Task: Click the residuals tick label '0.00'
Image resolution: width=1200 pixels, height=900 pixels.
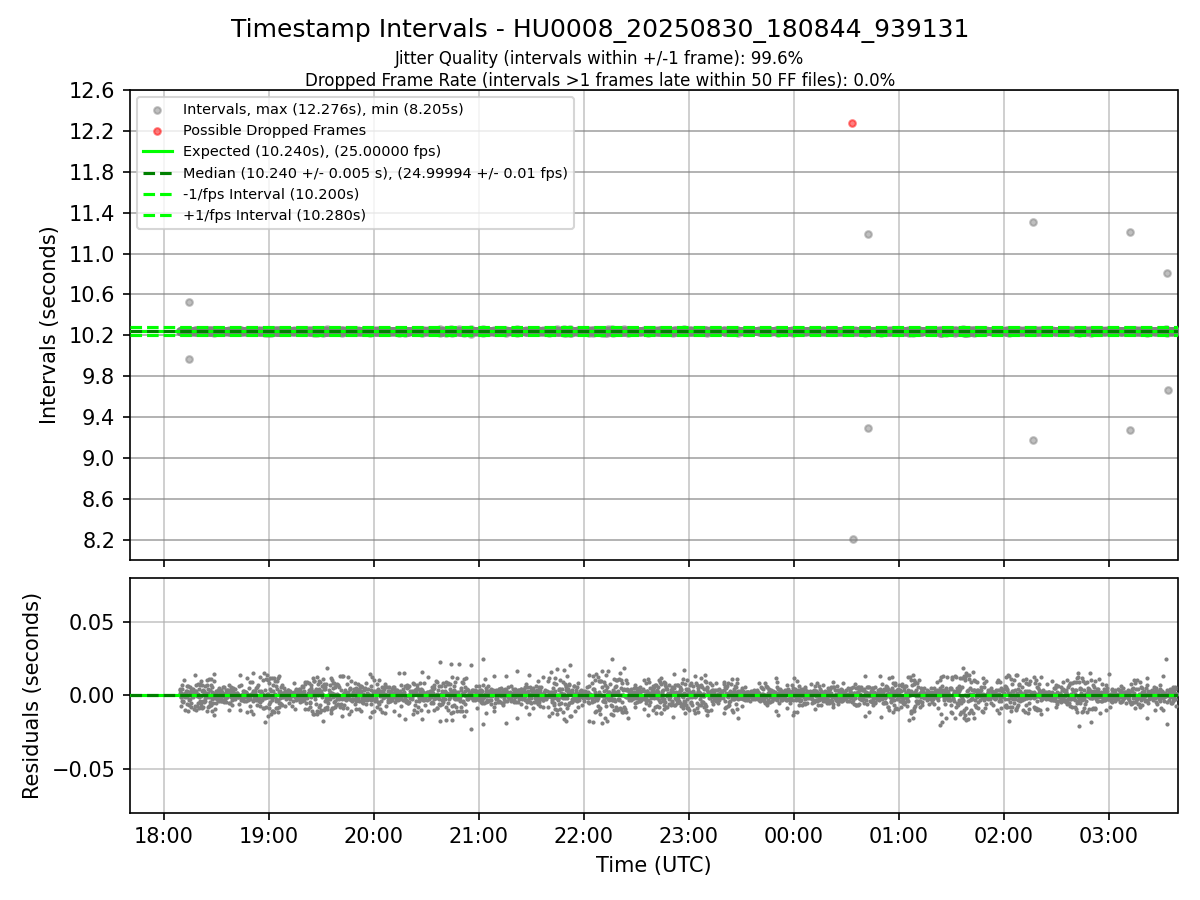Action: click(94, 696)
